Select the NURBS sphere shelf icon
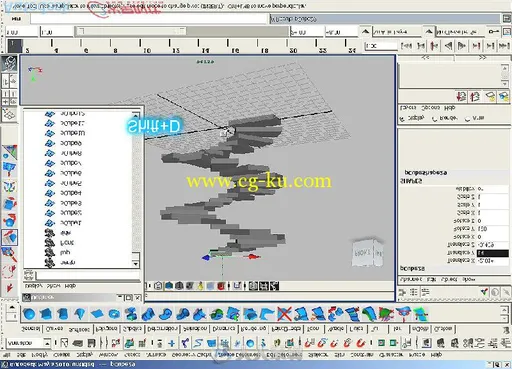Image resolution: width=512 pixels, height=369 pixels. click(29, 314)
